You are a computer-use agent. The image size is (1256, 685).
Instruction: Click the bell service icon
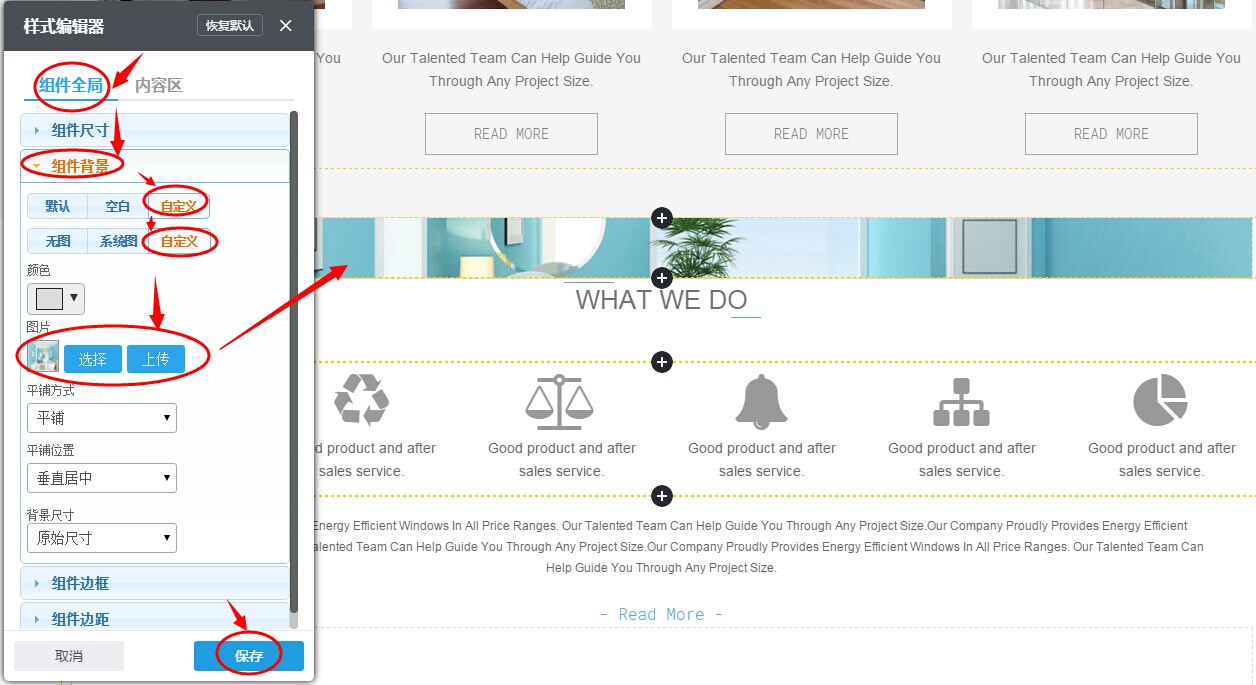(761, 401)
